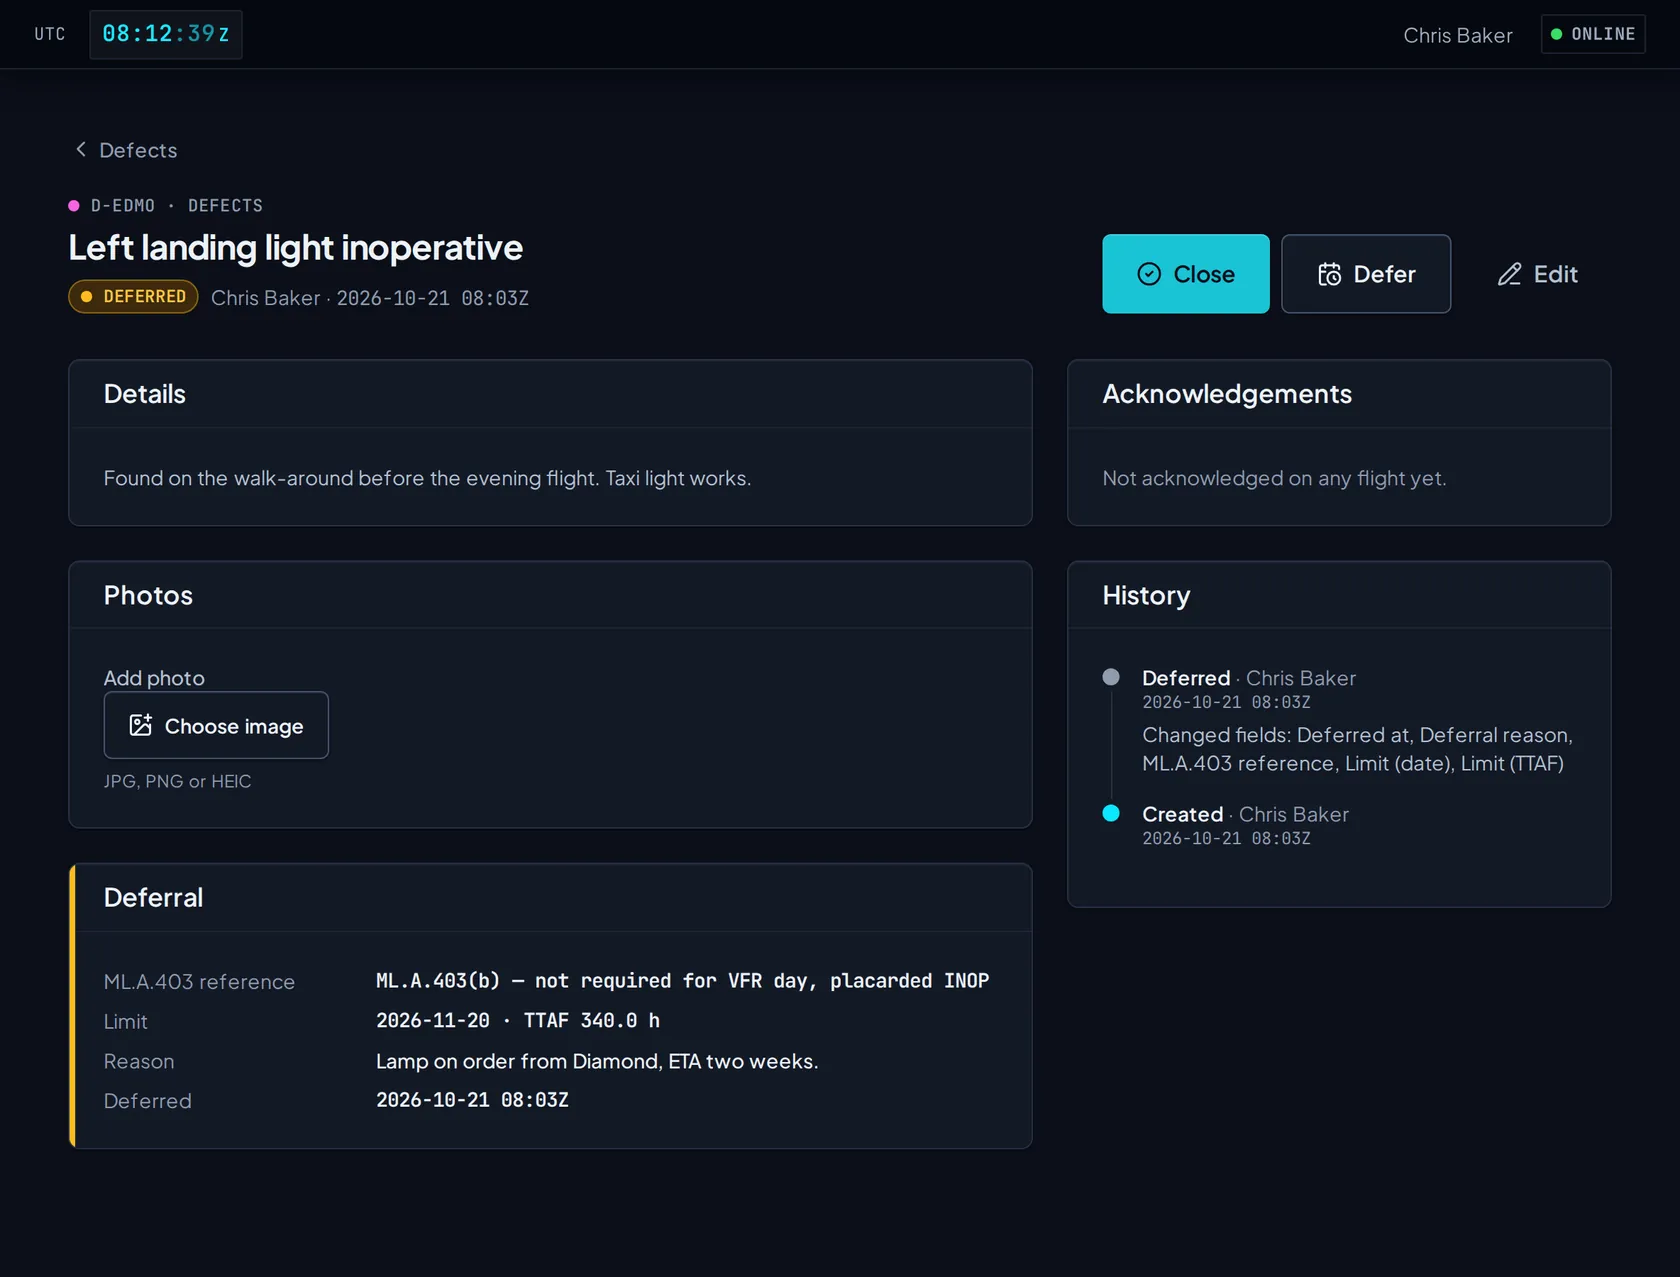The width and height of the screenshot is (1680, 1277).
Task: Click the cyan dot beside Created
Action: point(1110,813)
